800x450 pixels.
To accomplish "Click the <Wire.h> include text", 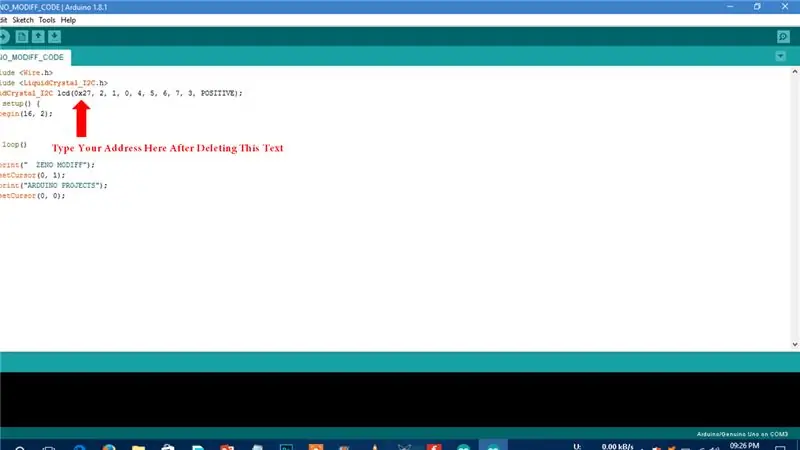I will point(36,73).
